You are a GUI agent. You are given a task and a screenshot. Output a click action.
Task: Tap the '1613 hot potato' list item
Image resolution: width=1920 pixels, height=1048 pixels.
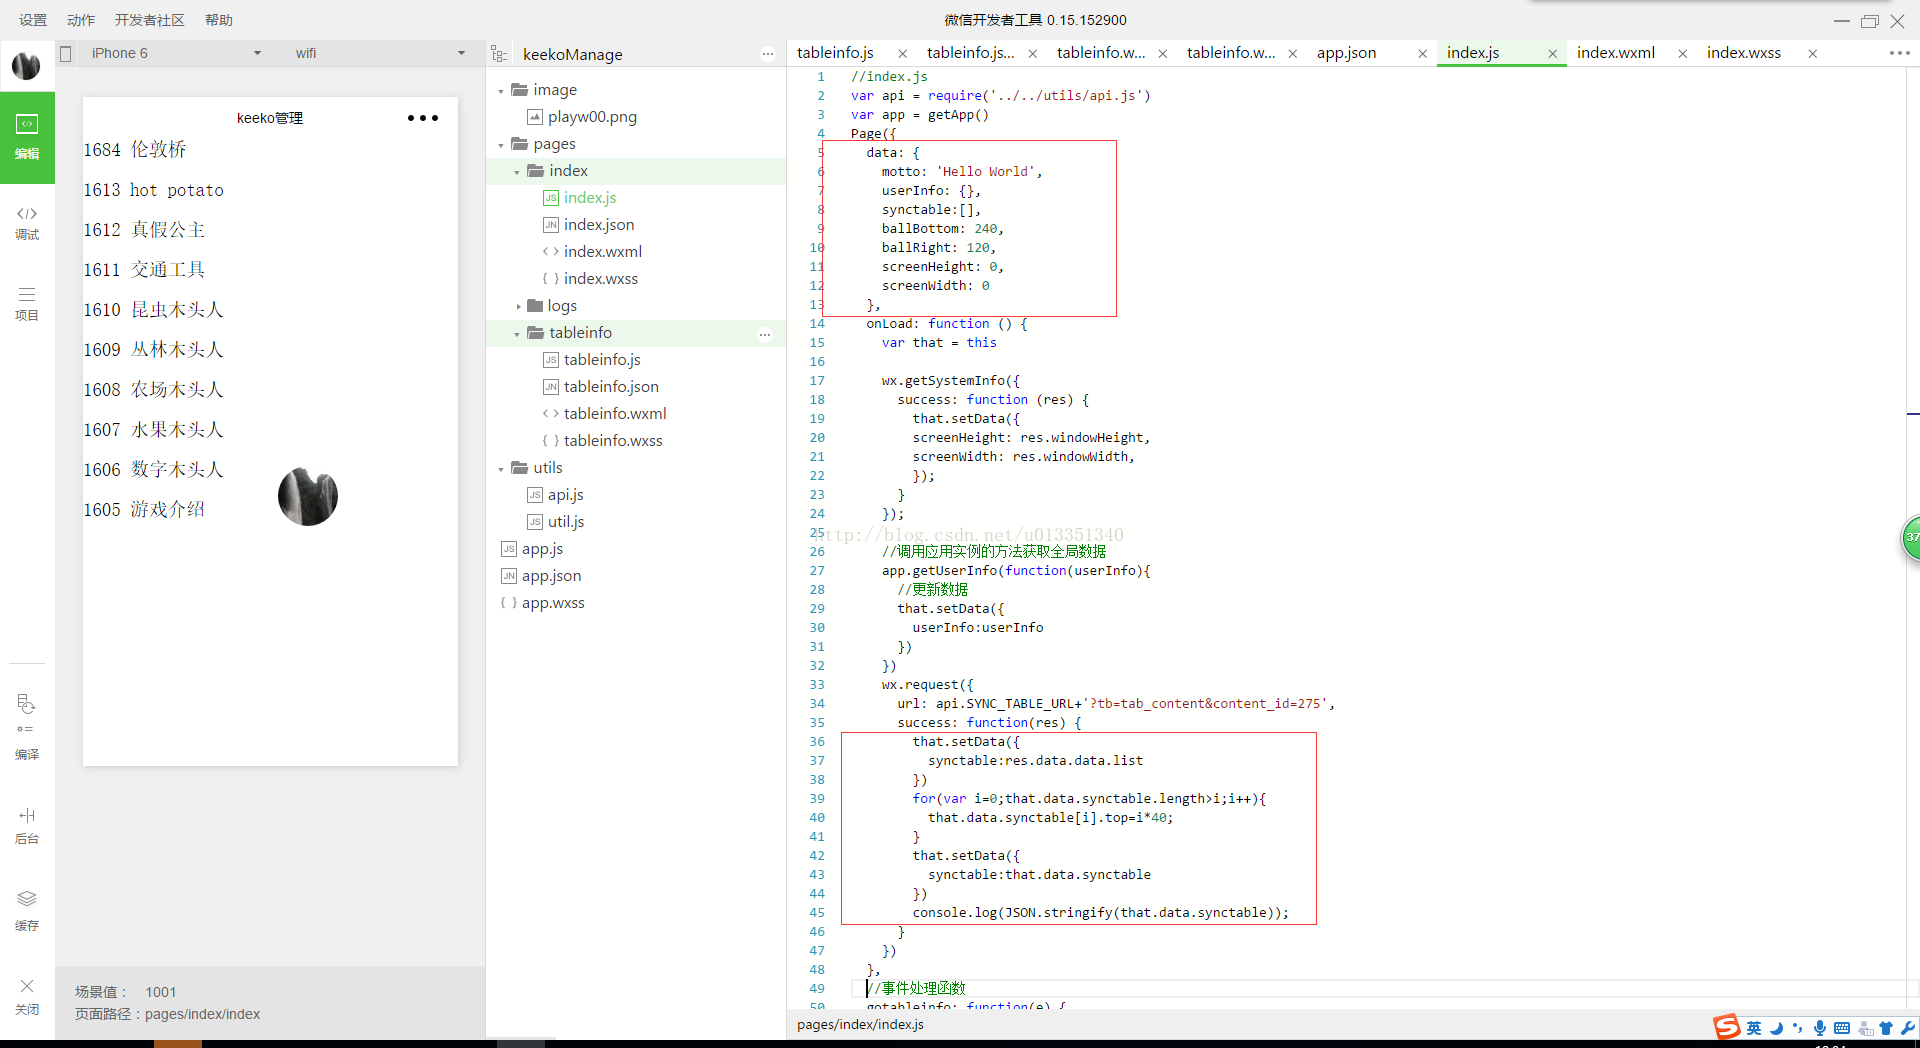coord(154,190)
